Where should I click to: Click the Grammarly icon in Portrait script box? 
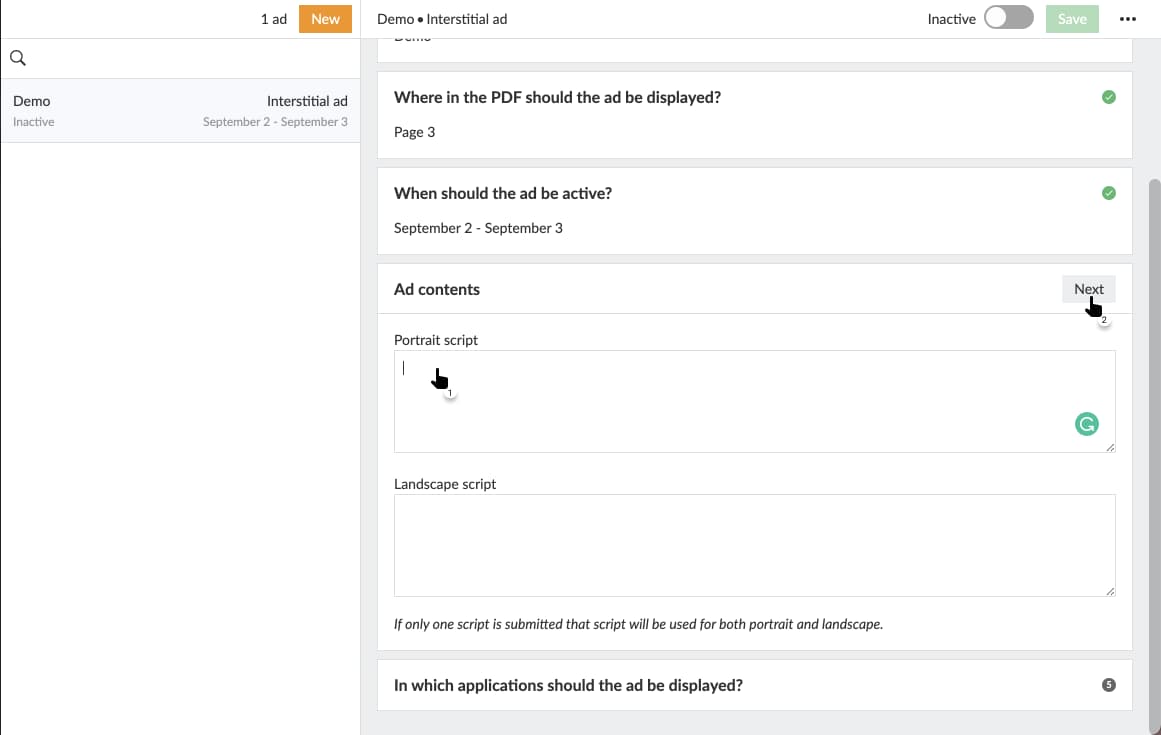[1087, 424]
